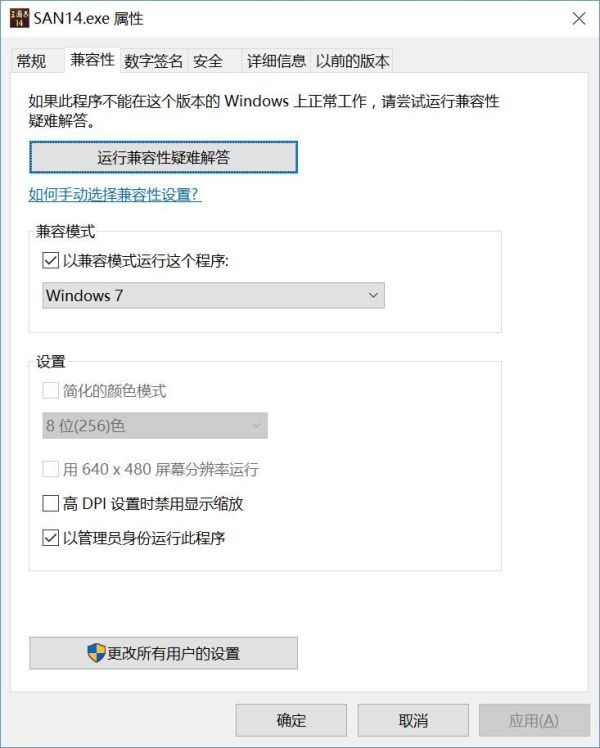Viewport: 600px width, 748px height.
Task: Open the Windows 7 compatibility mode dropdown
Action: 213,296
